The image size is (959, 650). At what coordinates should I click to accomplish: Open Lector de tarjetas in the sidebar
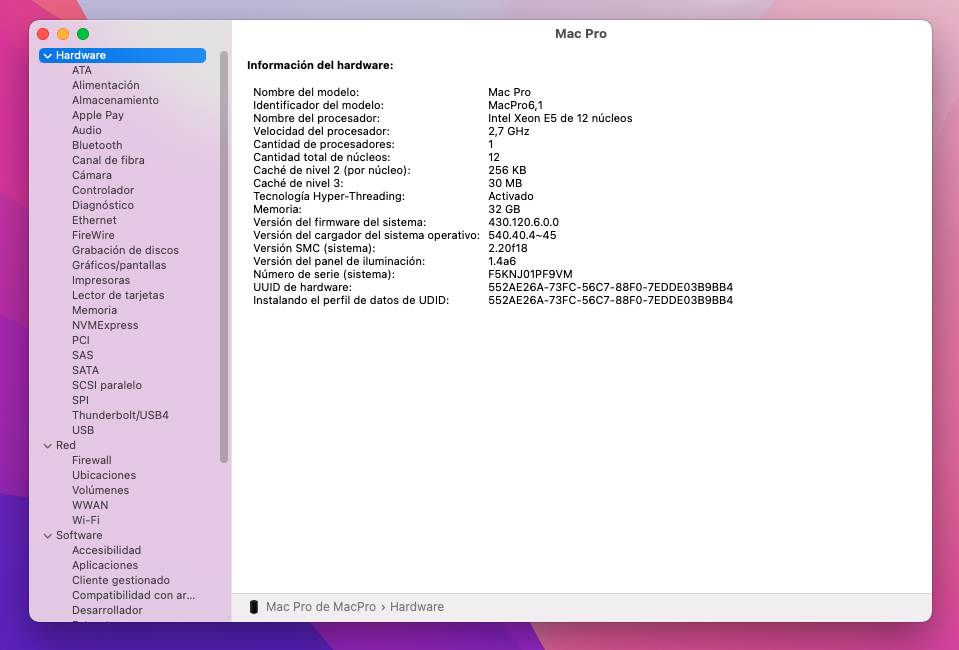click(x=118, y=295)
